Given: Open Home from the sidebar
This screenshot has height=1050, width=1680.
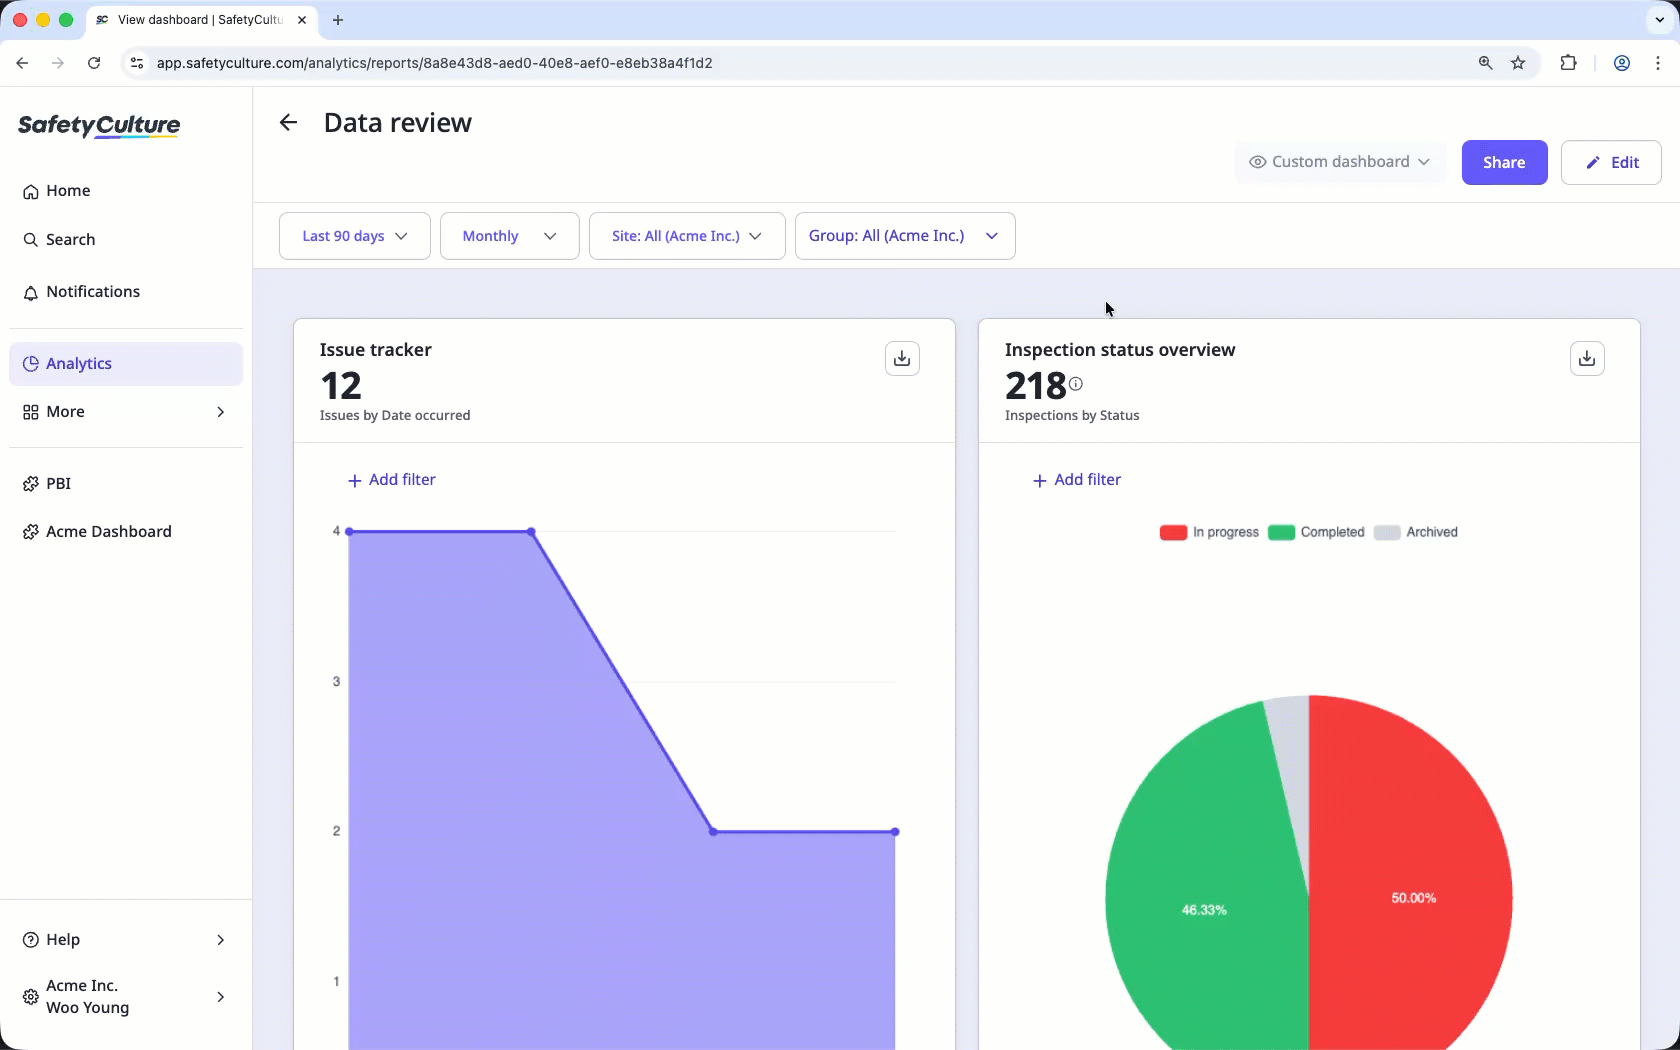Looking at the screenshot, I should pyautogui.click(x=126, y=191).
